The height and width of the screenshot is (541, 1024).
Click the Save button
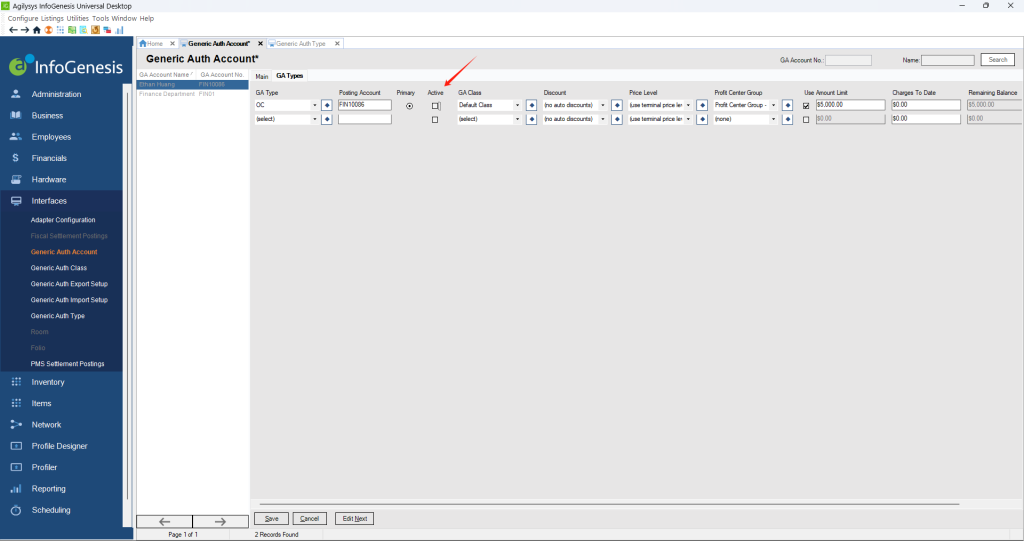pyautogui.click(x=272, y=519)
